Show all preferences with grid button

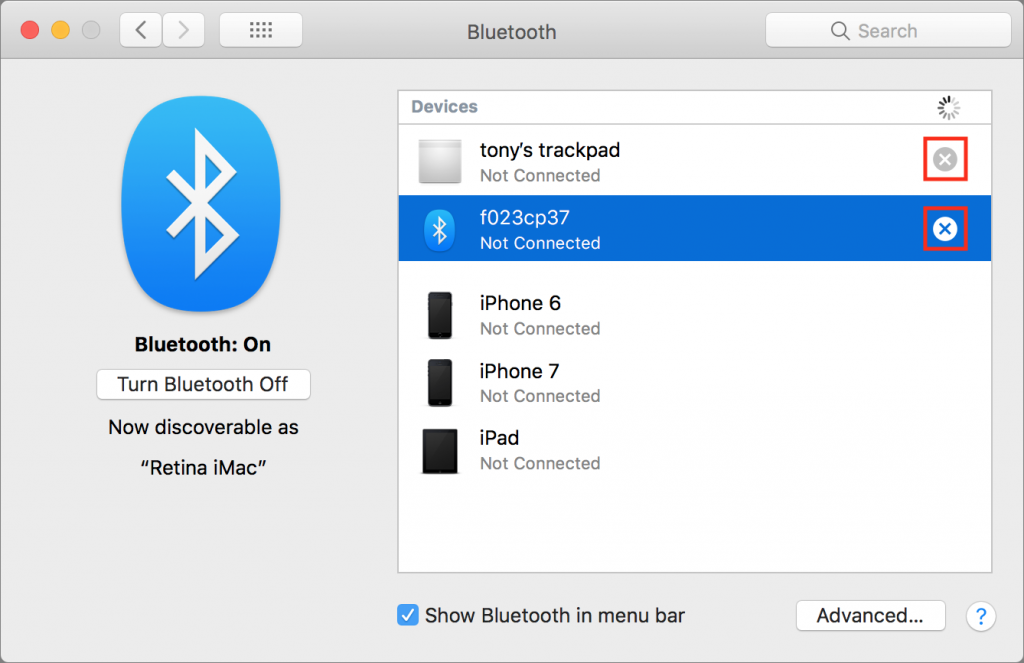pos(261,30)
